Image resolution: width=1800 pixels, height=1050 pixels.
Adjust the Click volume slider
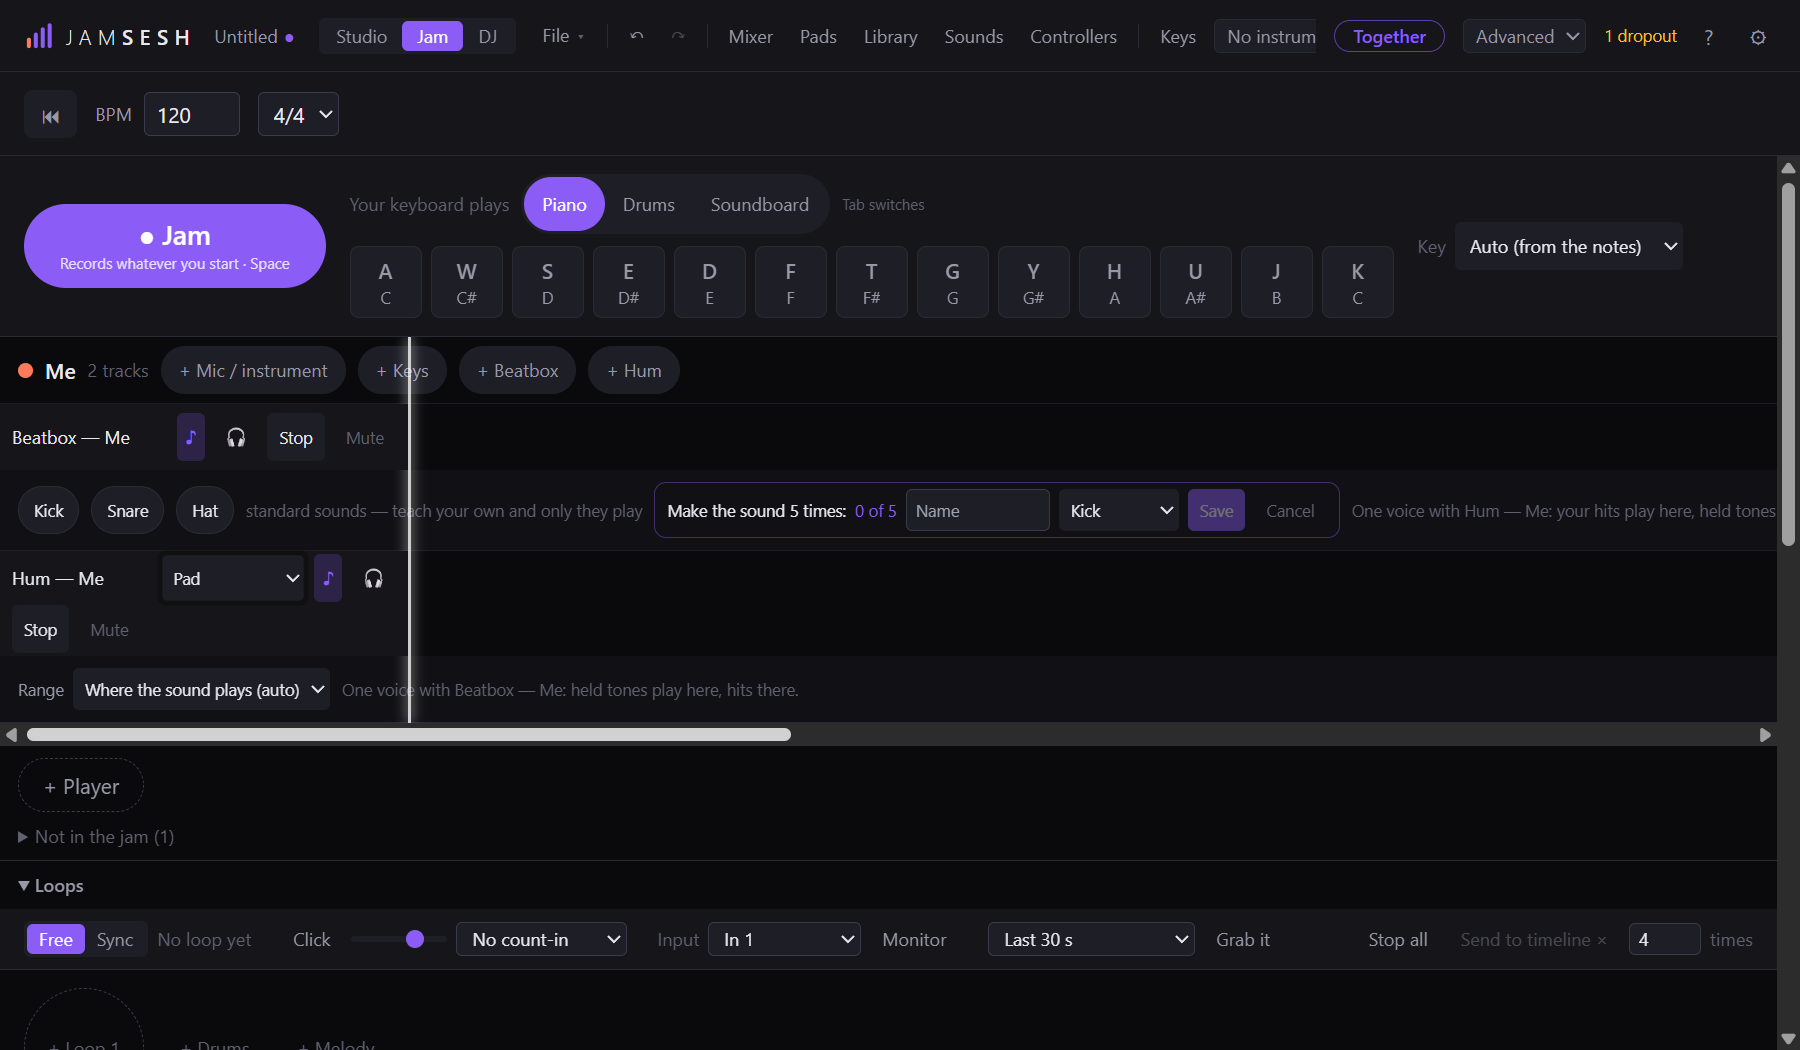[398, 939]
